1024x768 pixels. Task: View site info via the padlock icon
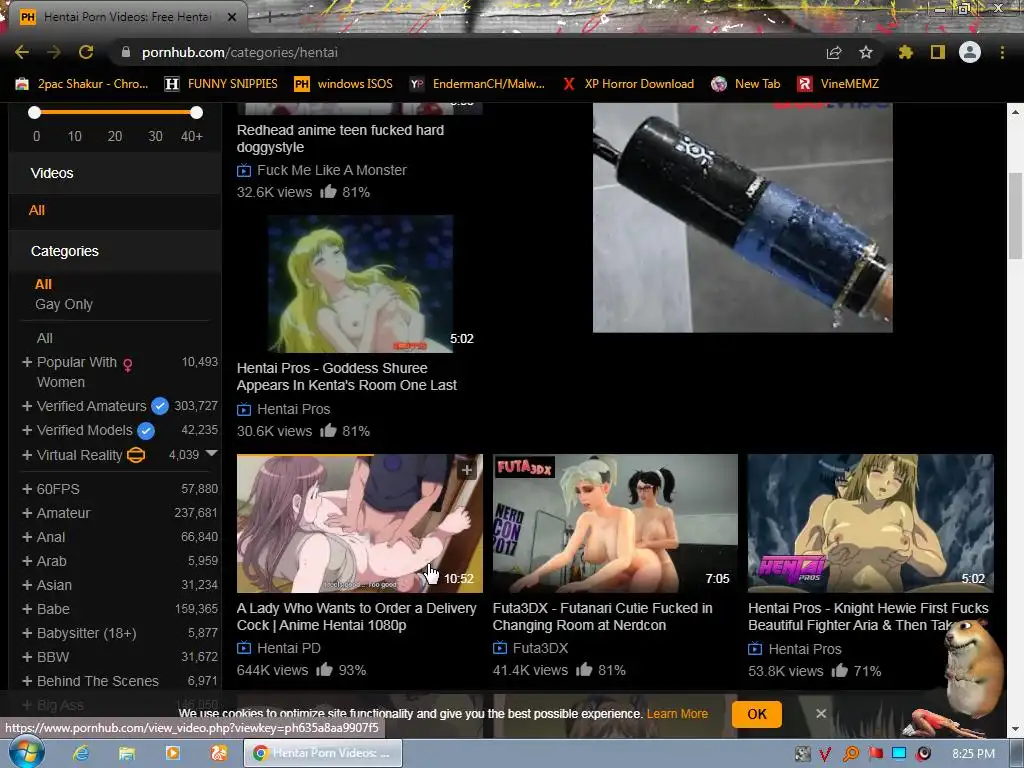pyautogui.click(x=126, y=52)
